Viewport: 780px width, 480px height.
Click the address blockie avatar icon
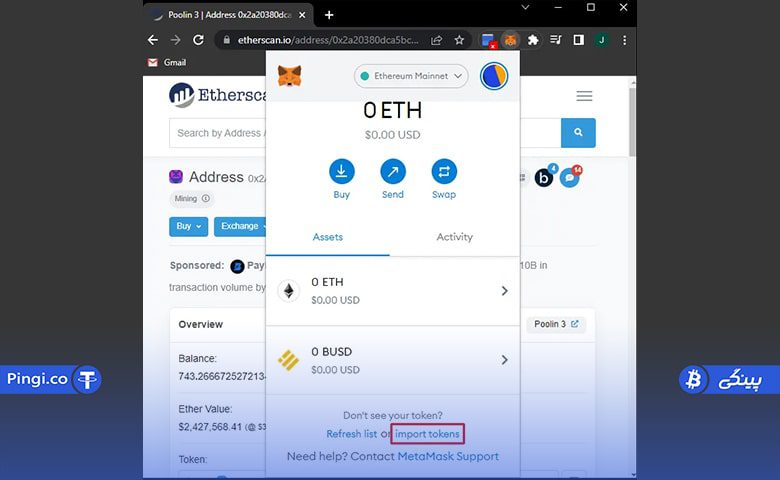(x=176, y=177)
